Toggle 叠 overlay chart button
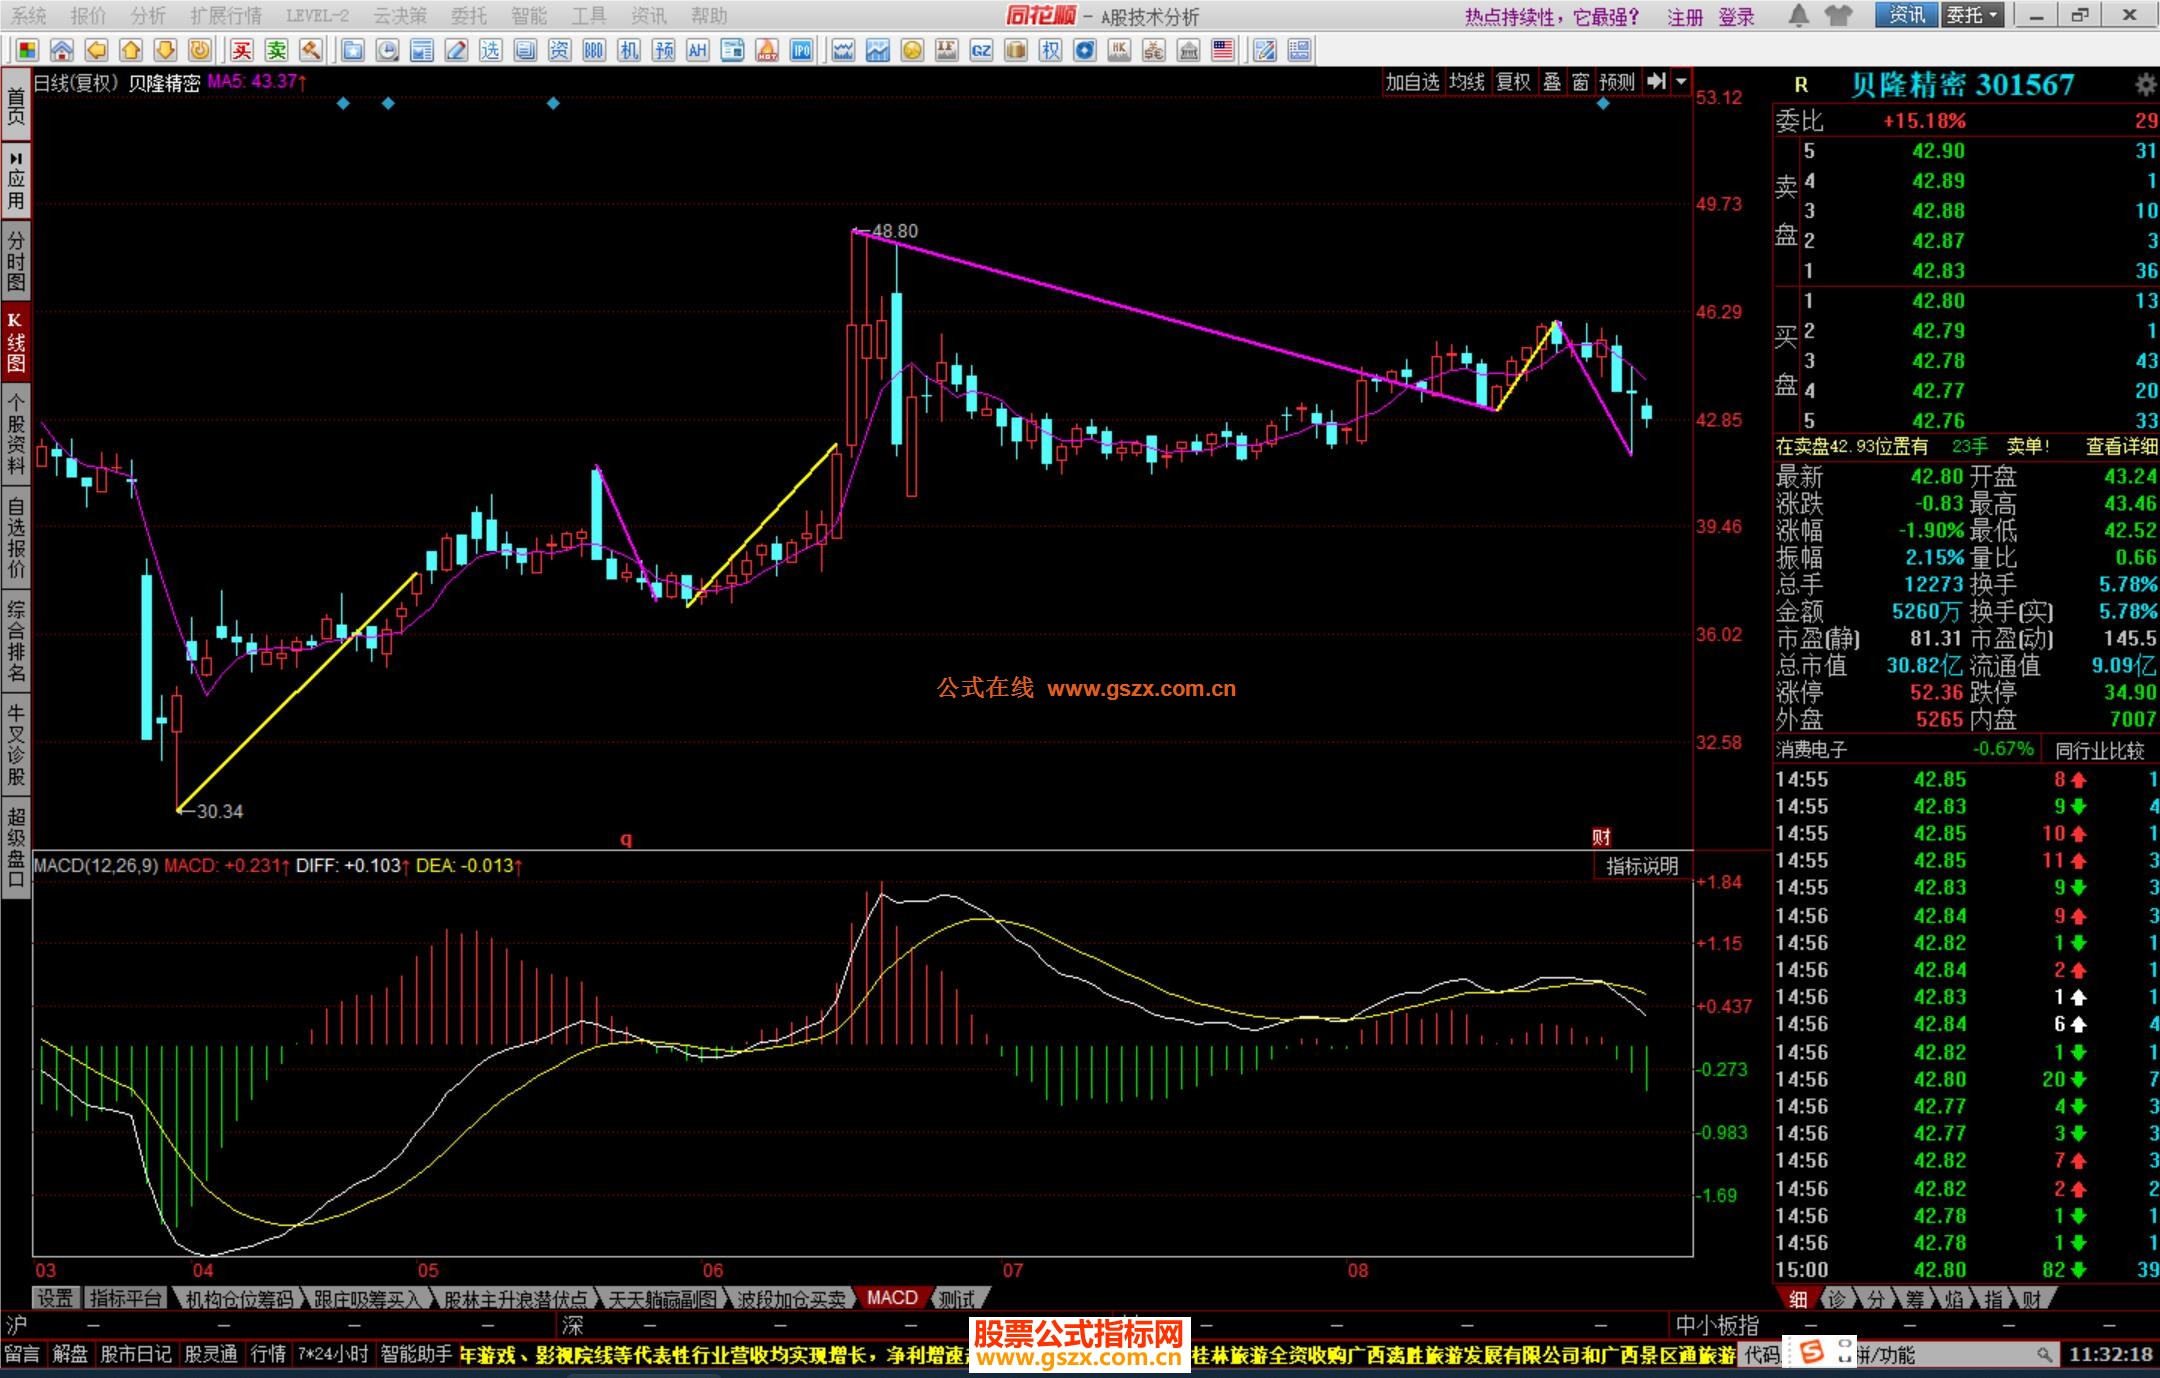 point(1552,82)
